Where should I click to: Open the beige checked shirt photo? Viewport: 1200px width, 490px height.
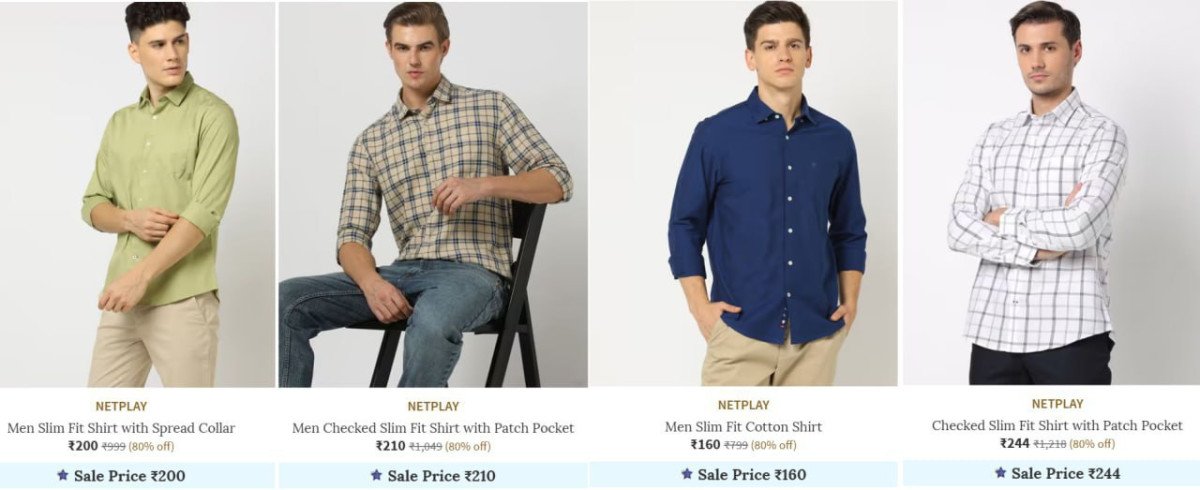[433, 194]
